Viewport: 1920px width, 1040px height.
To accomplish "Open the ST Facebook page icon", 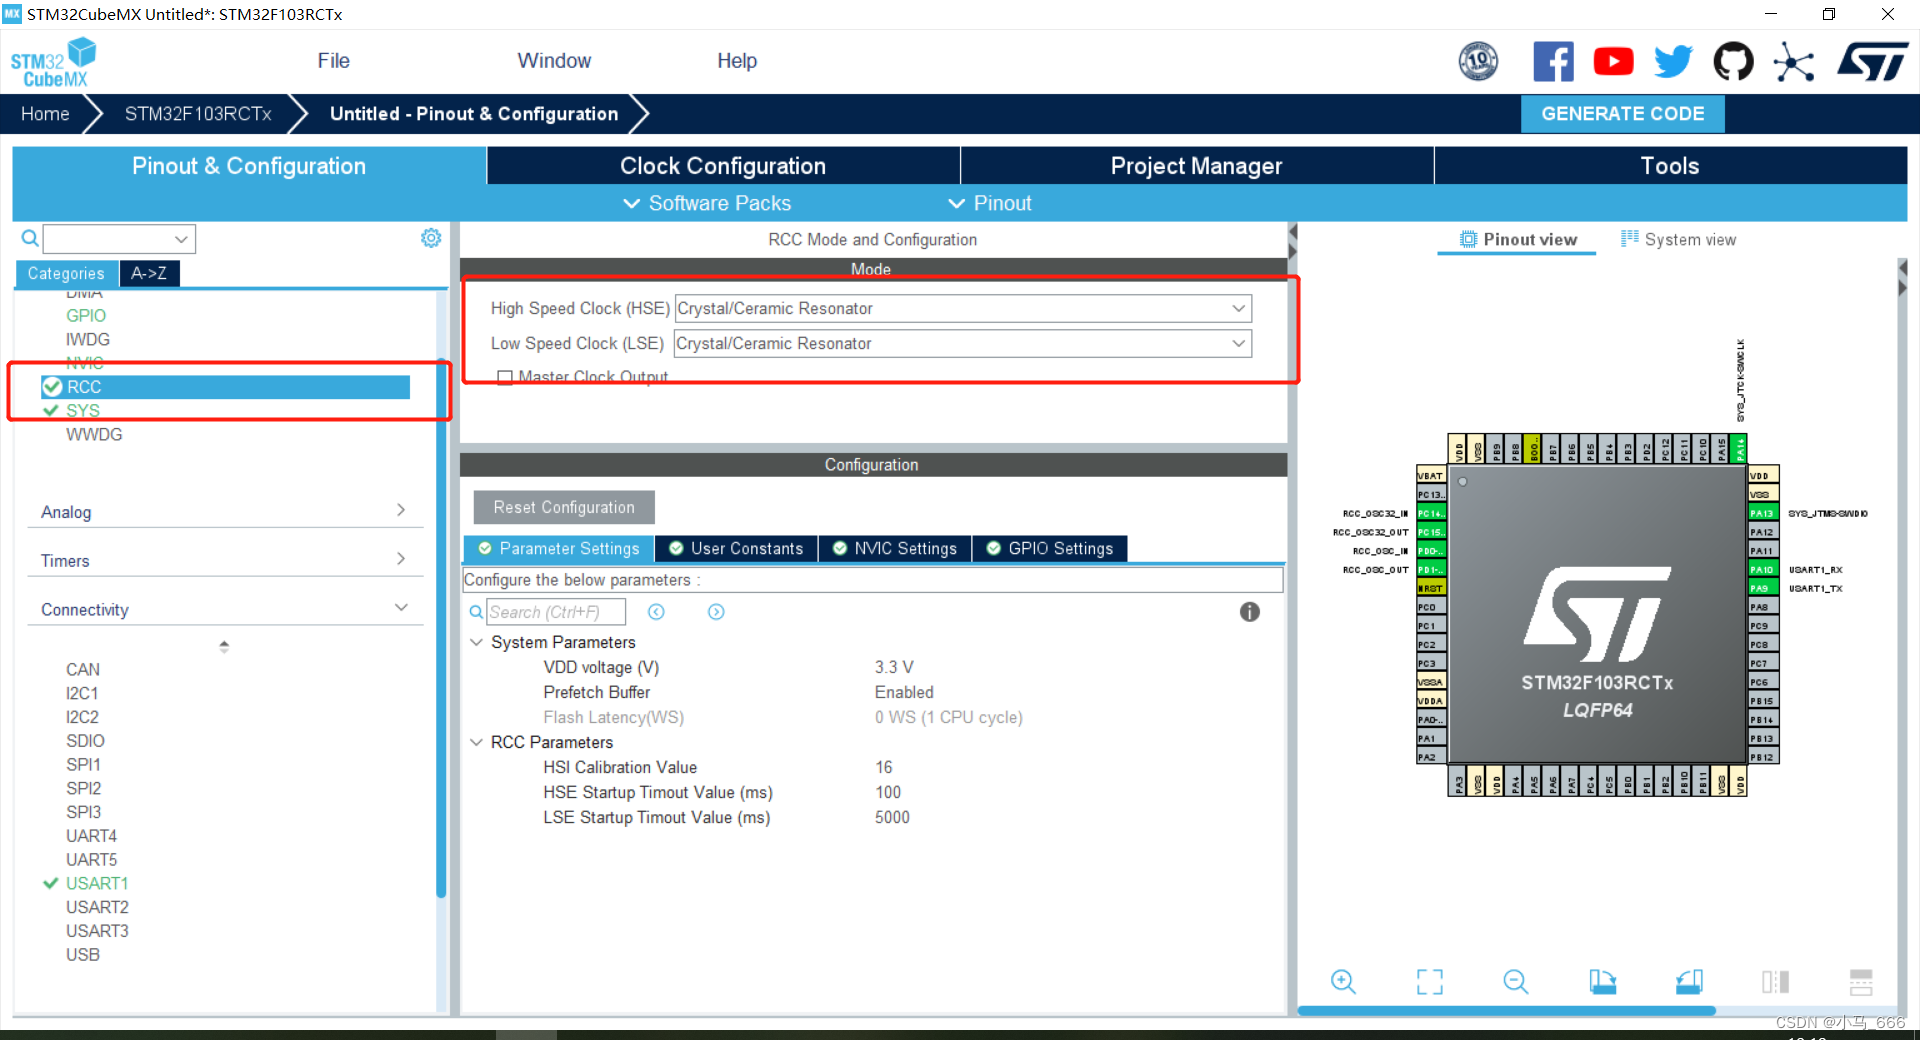I will tap(1553, 62).
